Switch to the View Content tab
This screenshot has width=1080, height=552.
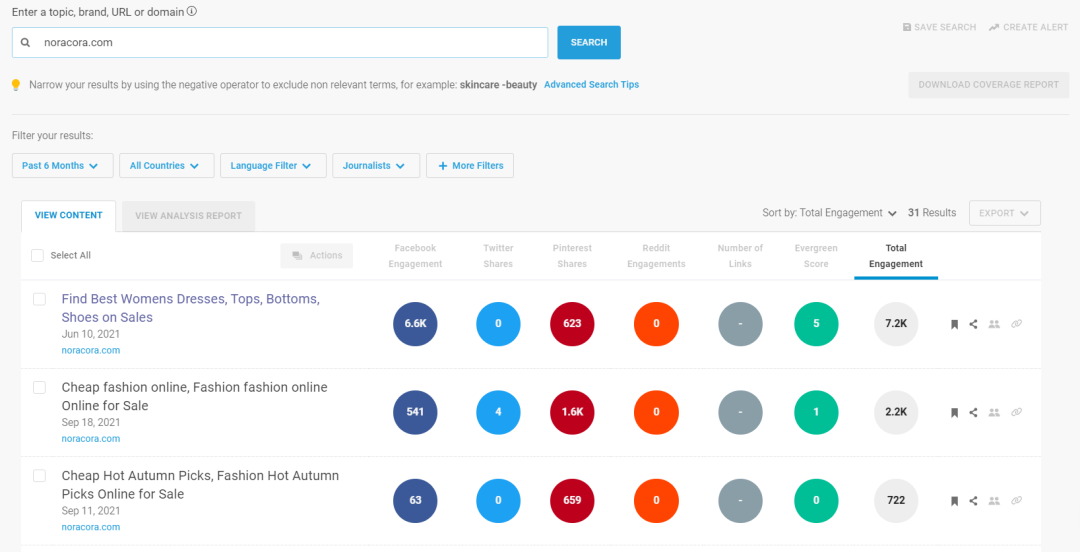point(68,216)
